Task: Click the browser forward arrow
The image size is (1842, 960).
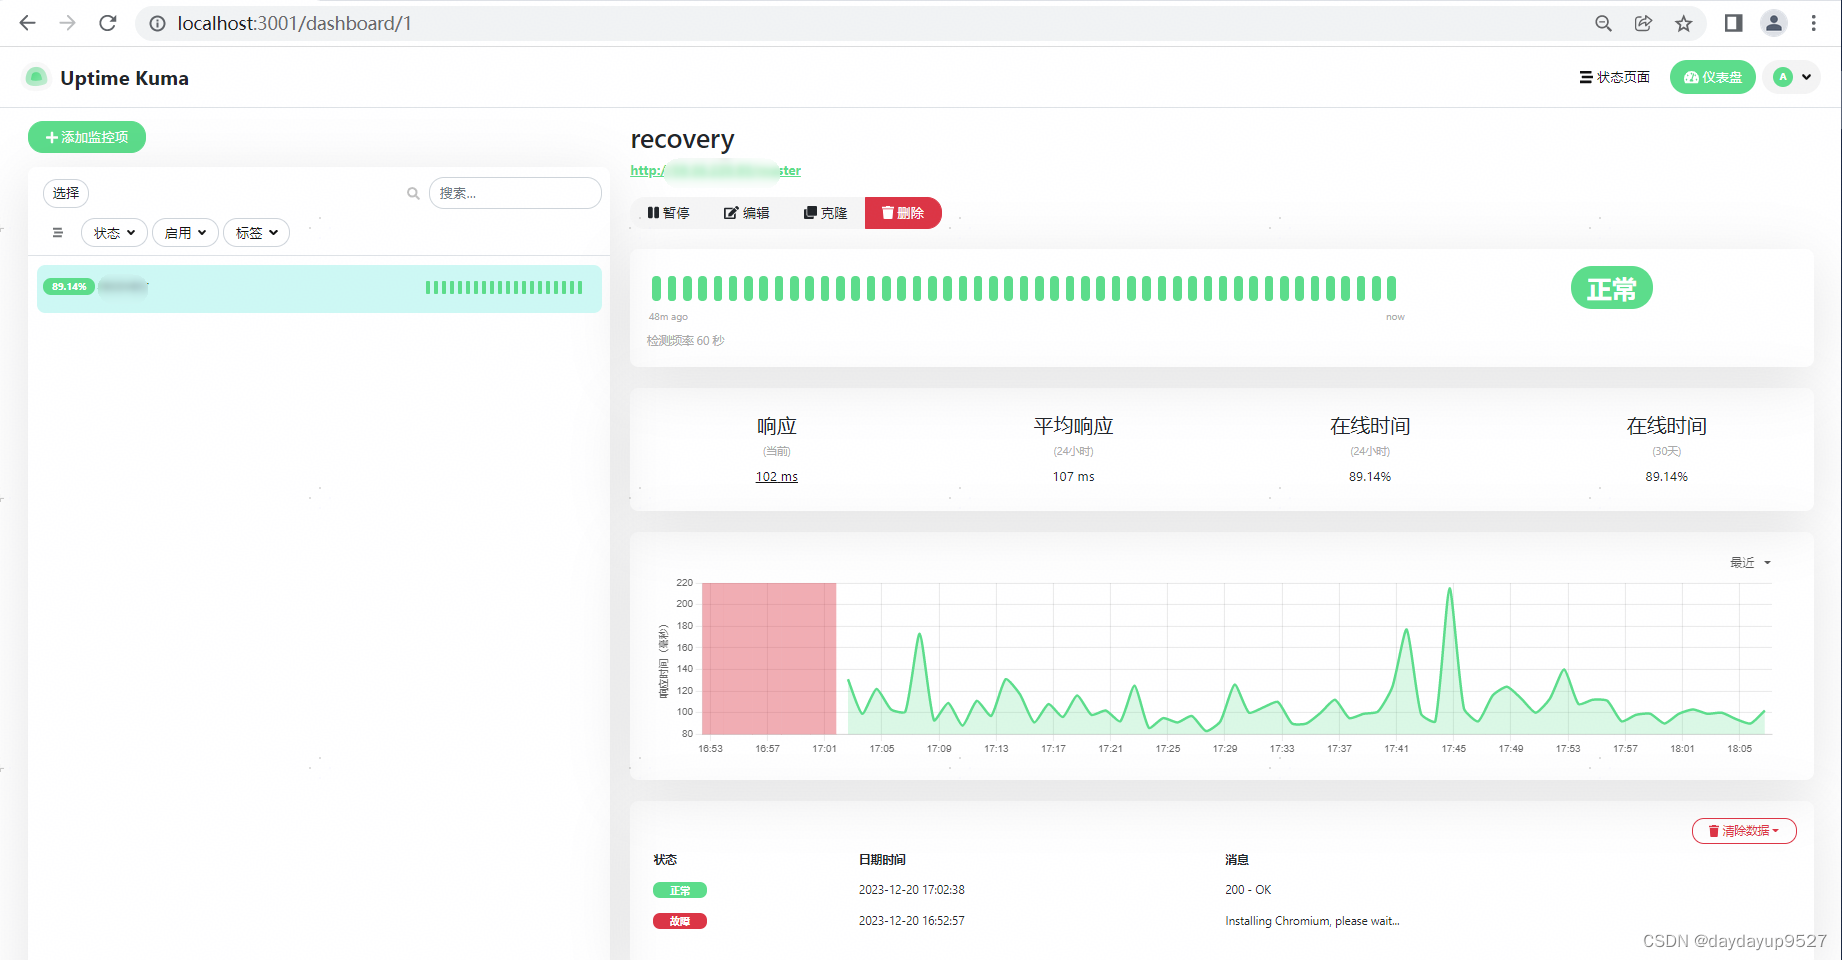Action: [67, 23]
